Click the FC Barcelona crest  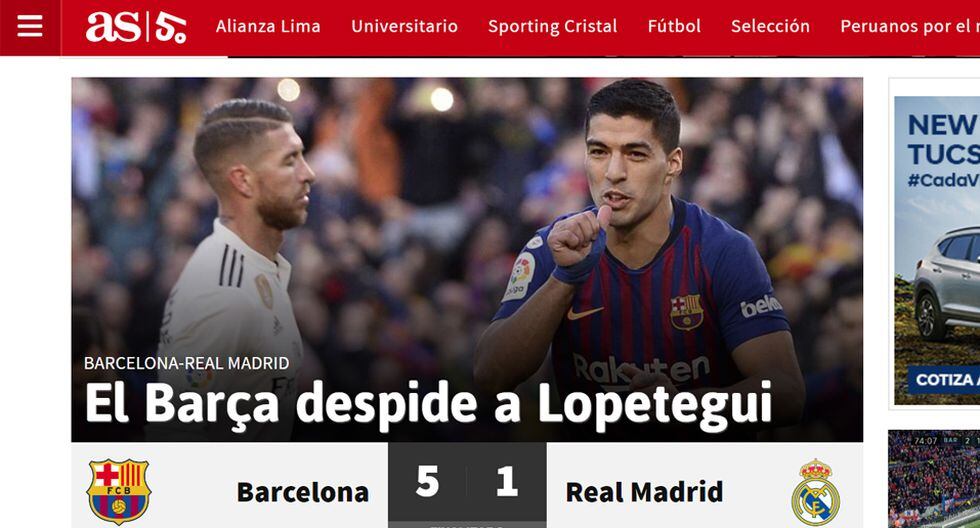[119, 491]
